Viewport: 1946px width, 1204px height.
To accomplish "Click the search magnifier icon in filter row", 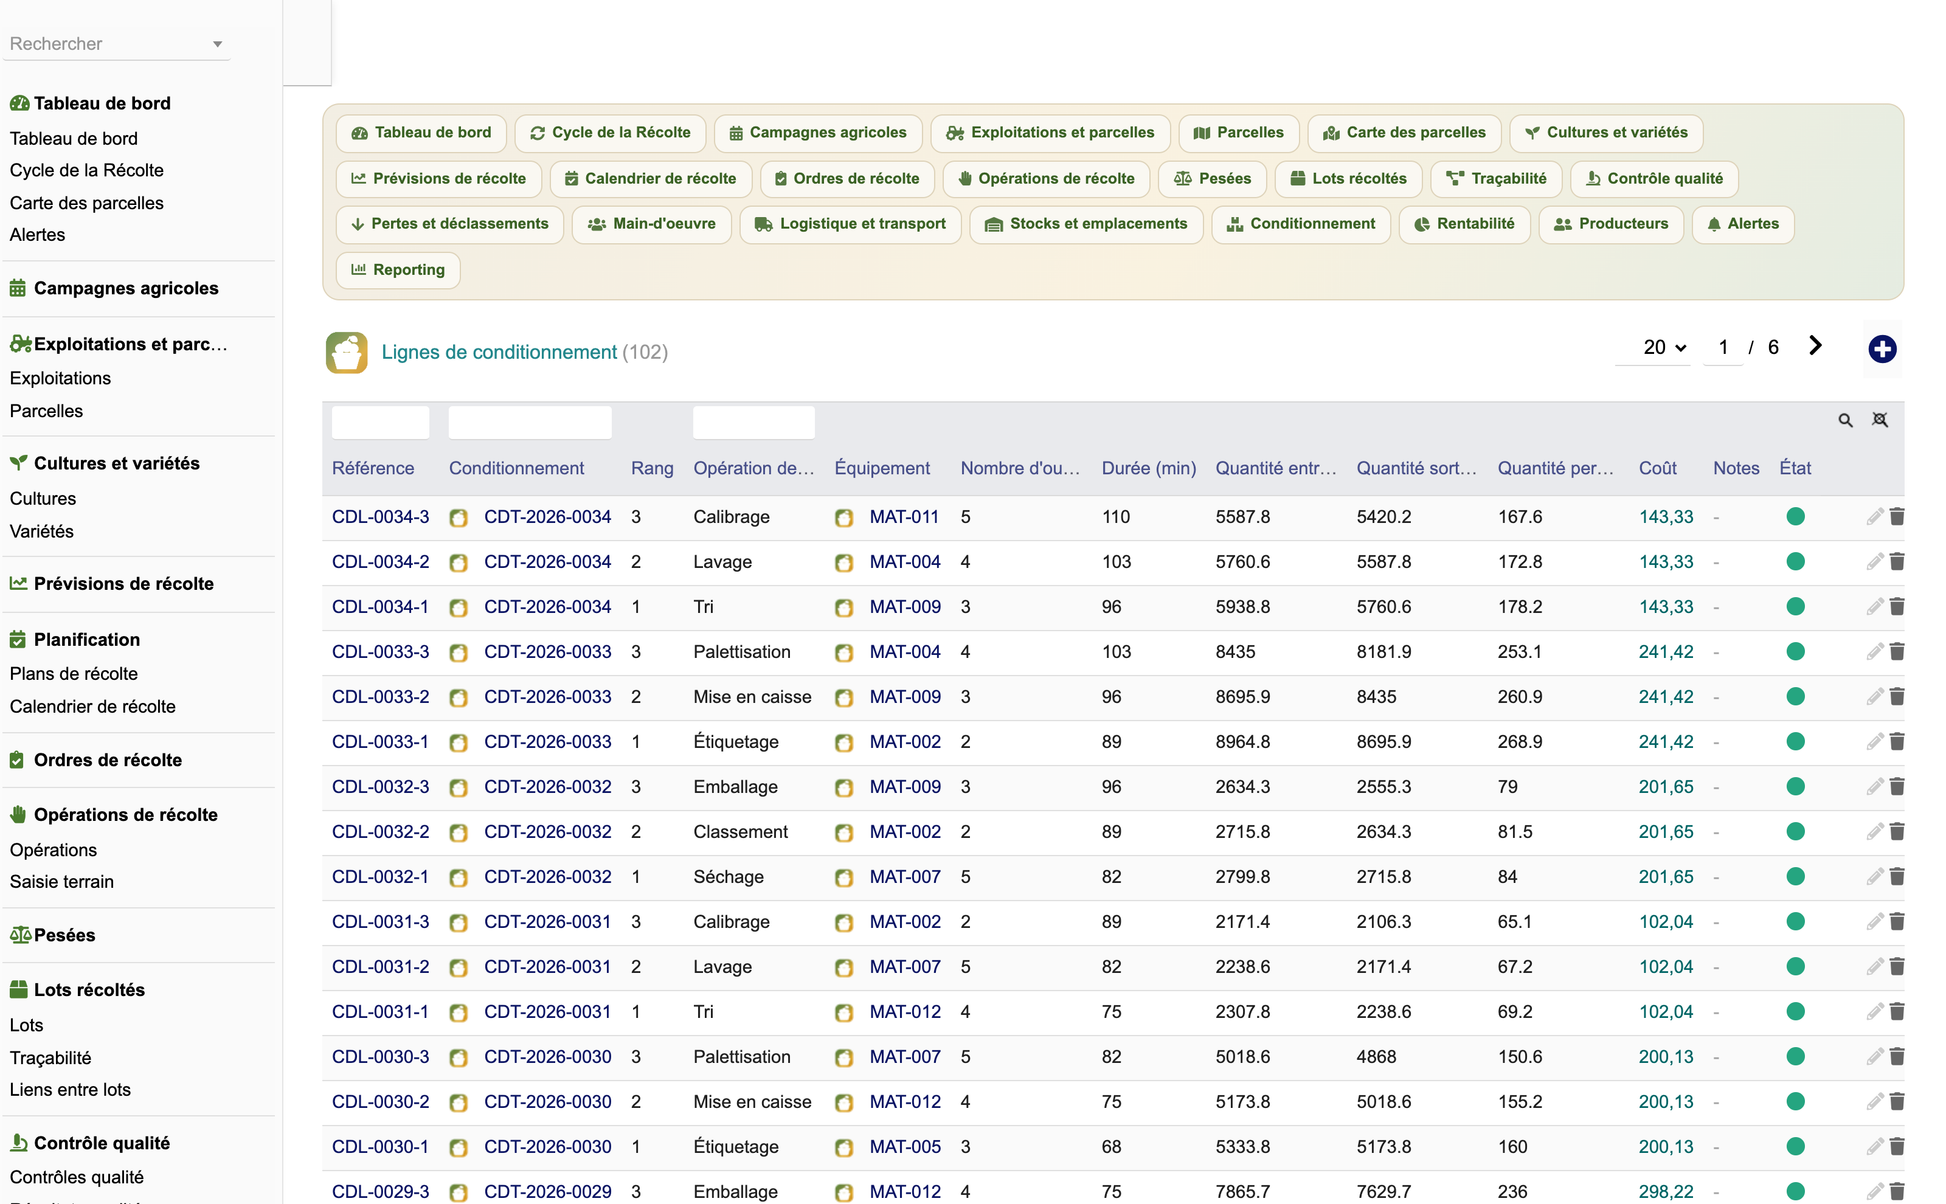I will (1845, 421).
